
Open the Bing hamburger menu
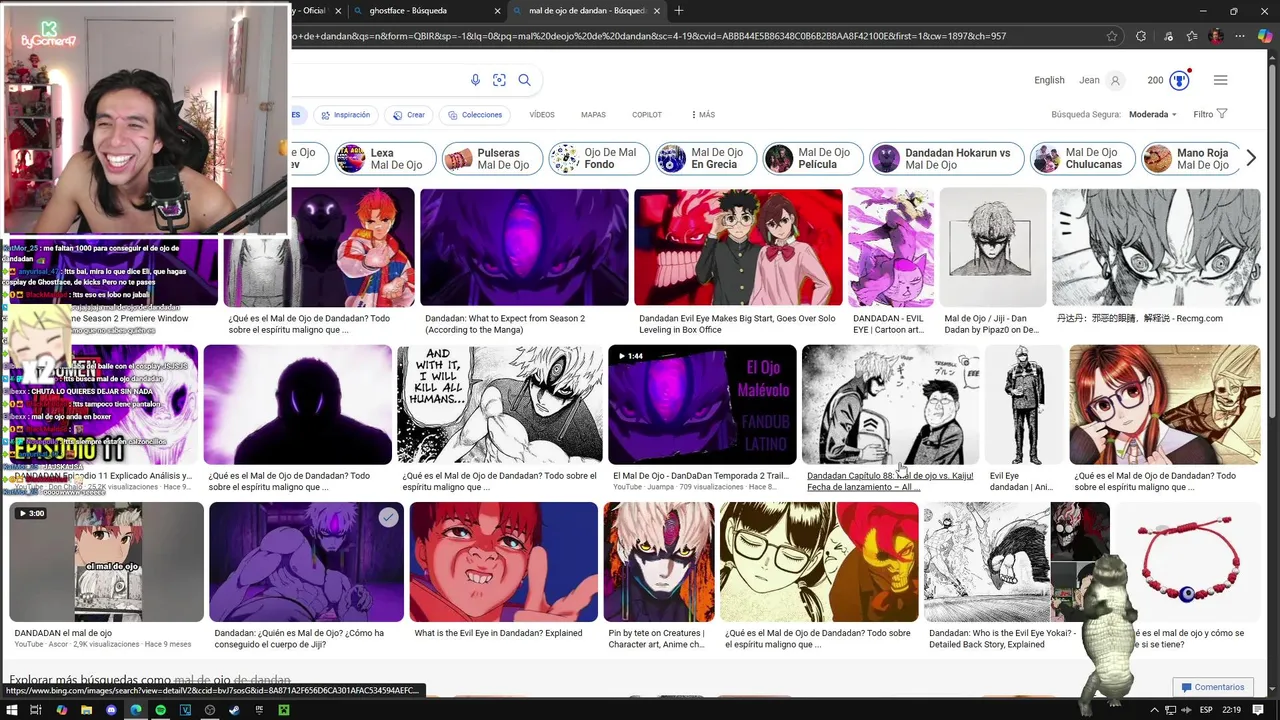1220,80
